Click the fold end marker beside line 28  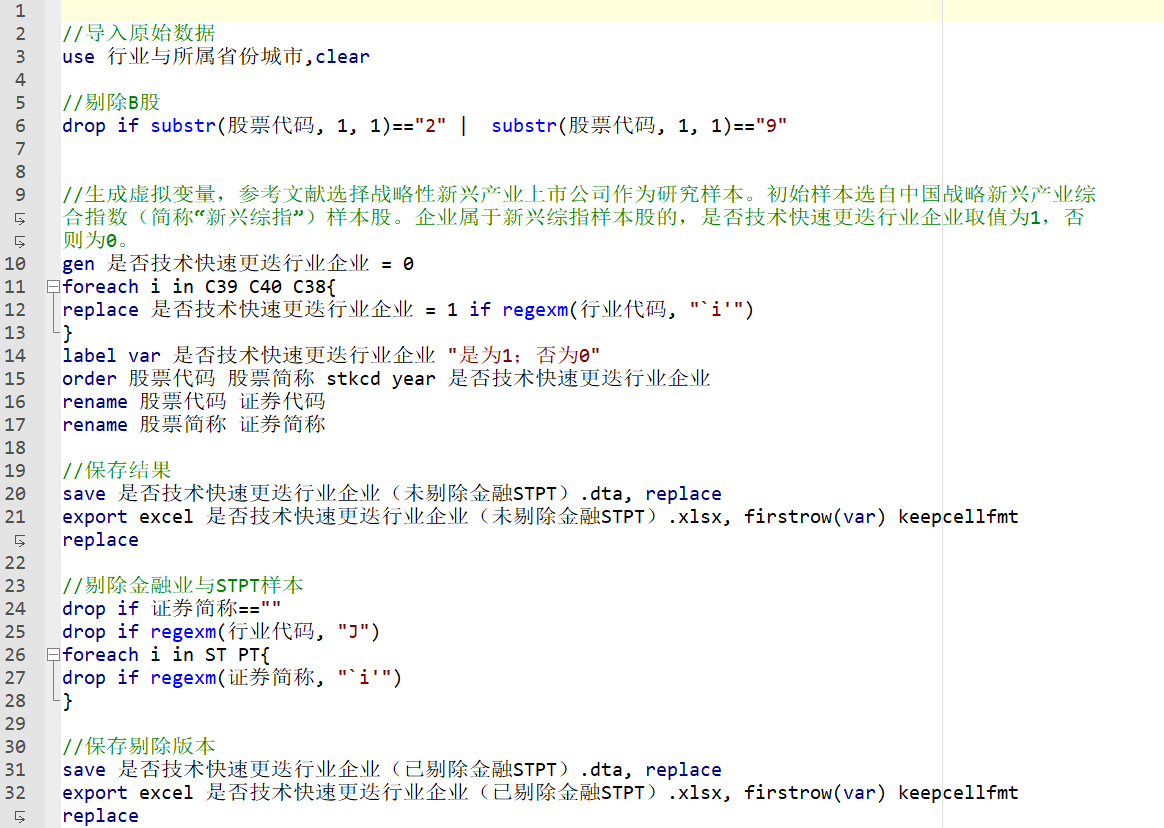coord(52,700)
